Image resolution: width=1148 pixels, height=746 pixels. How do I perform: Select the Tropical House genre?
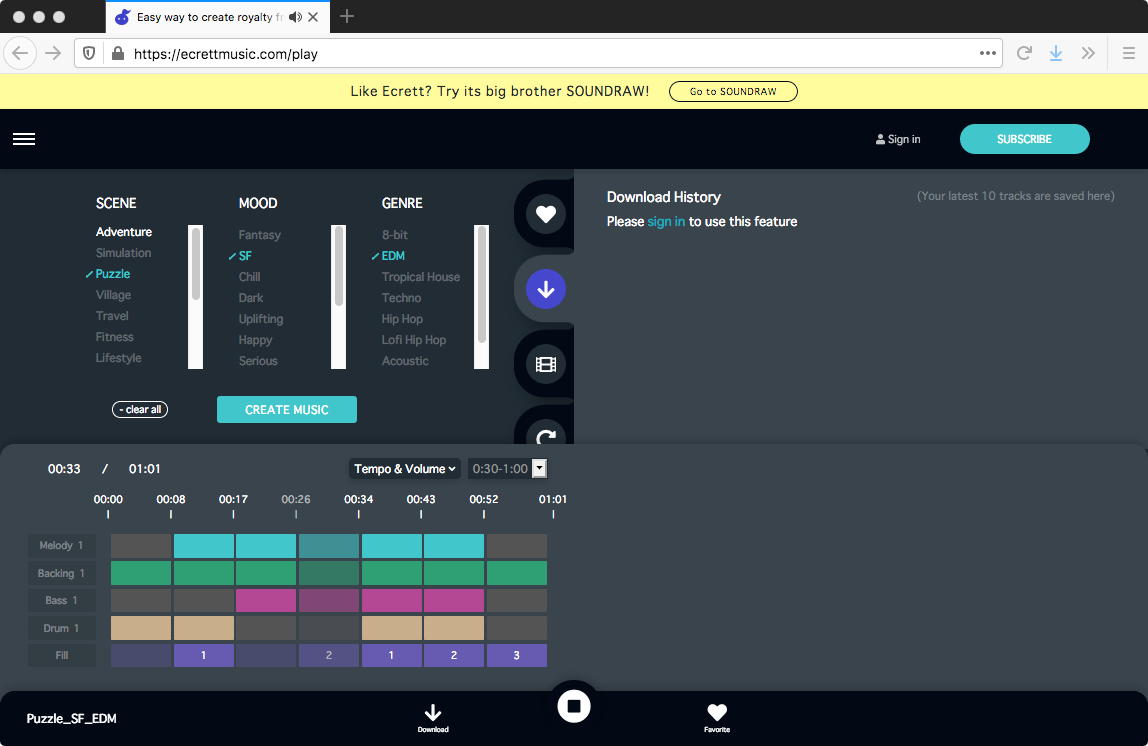coord(421,277)
